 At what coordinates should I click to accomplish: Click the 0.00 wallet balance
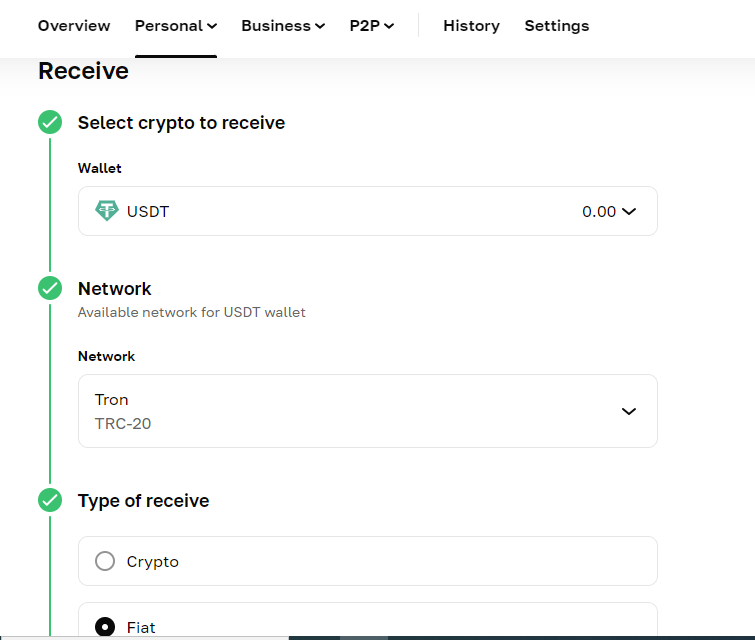[599, 211]
